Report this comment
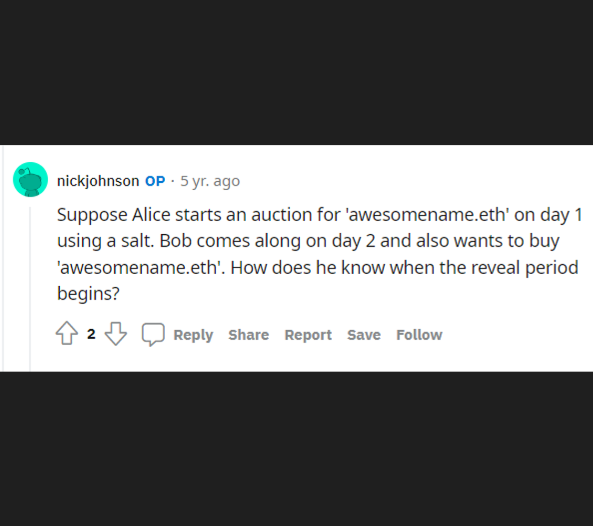 coord(308,335)
